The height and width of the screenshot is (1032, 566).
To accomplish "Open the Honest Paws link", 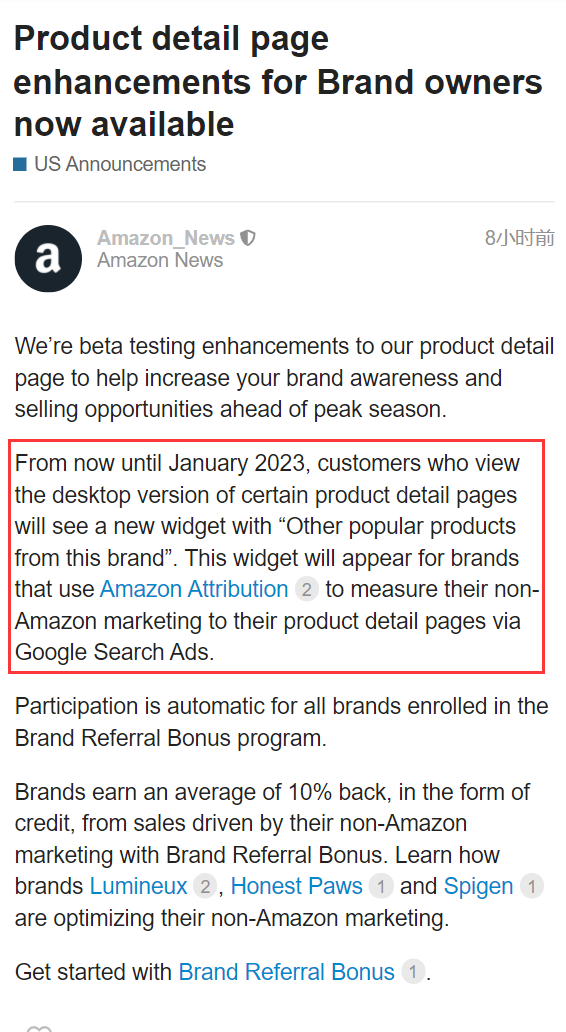I will (x=297, y=887).
